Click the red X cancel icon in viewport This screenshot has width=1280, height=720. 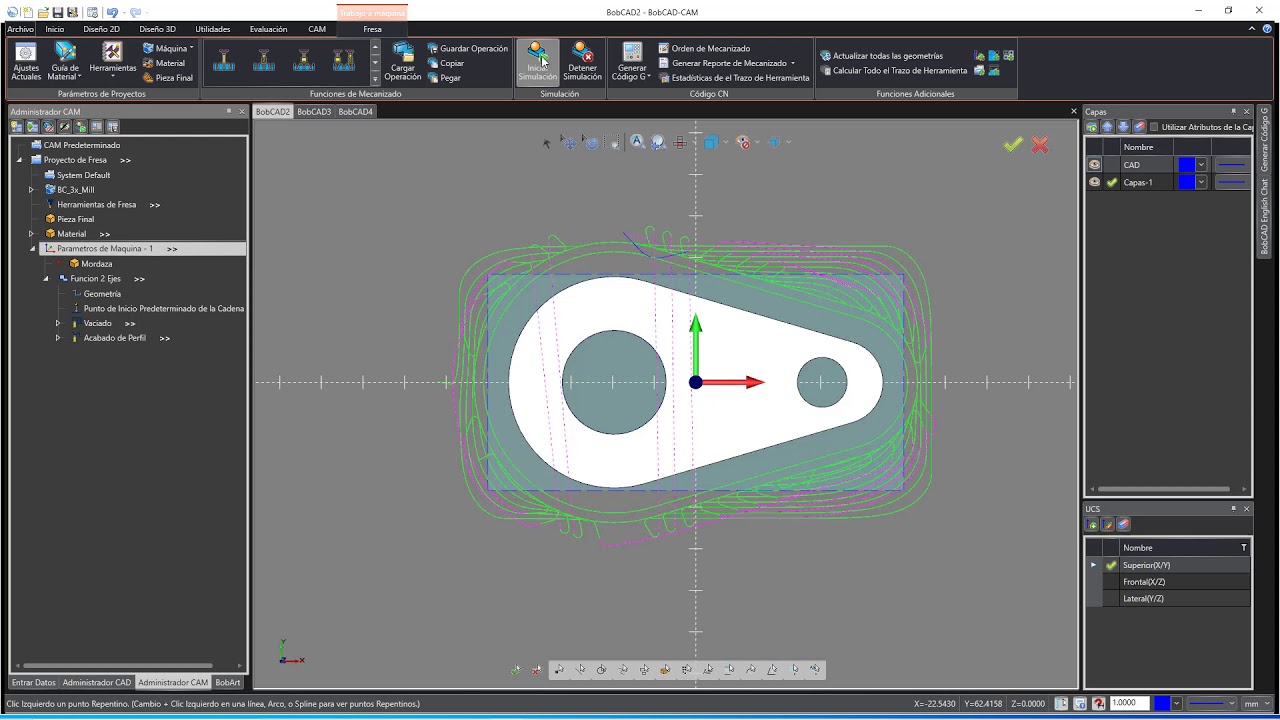[1040, 145]
